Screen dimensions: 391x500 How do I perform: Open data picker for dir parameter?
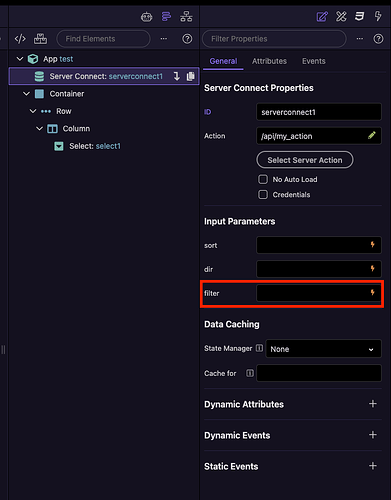tap(373, 269)
